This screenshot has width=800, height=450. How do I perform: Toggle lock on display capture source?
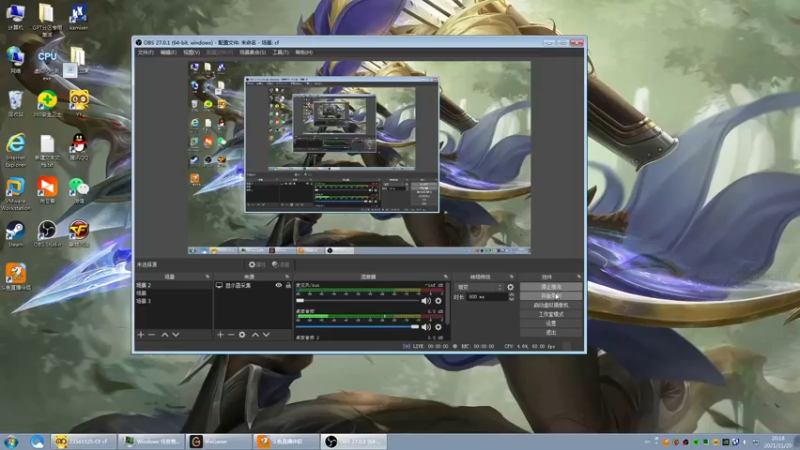[x=288, y=285]
